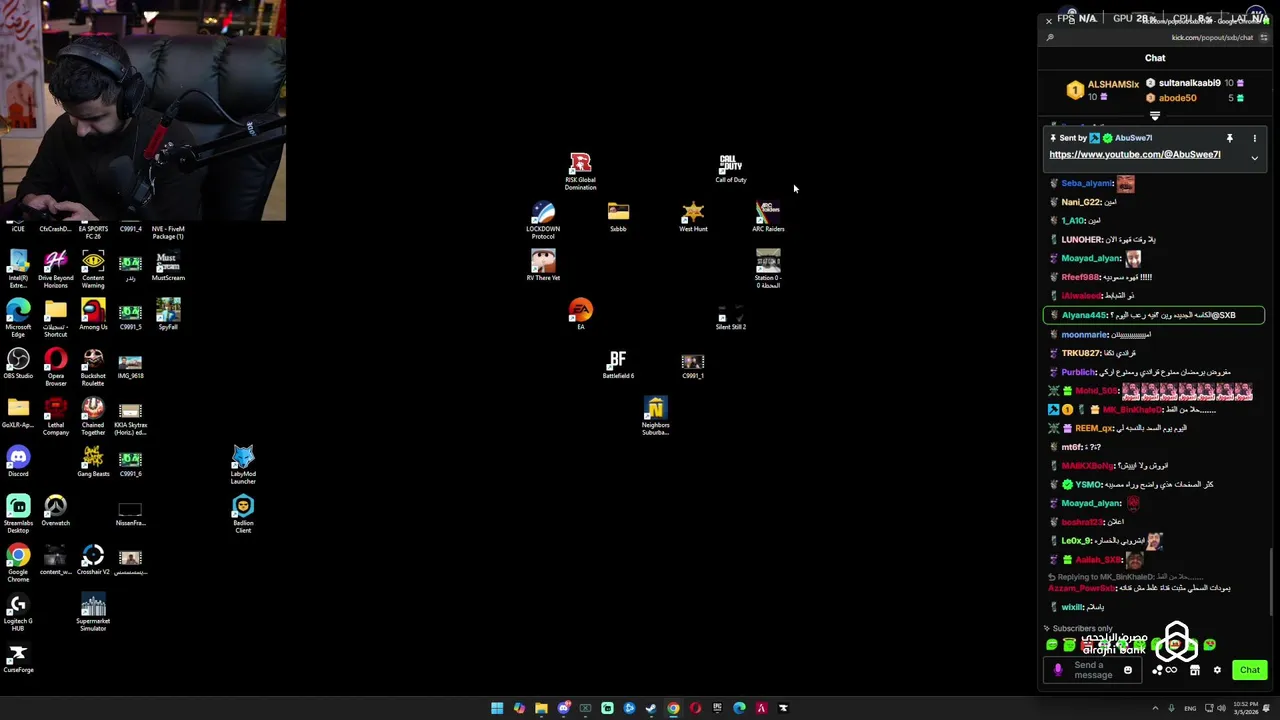1280x720 pixels.
Task: Collapse the pinned message chevron
Action: point(1254,157)
